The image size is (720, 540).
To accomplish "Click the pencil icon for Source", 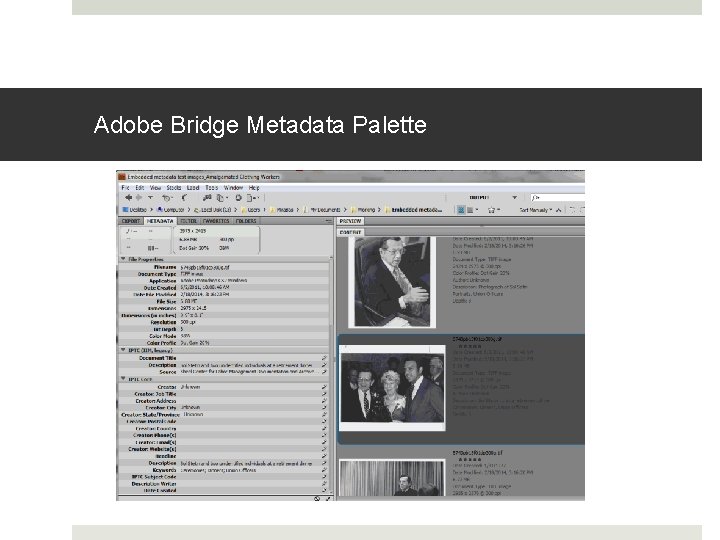I will (324, 371).
